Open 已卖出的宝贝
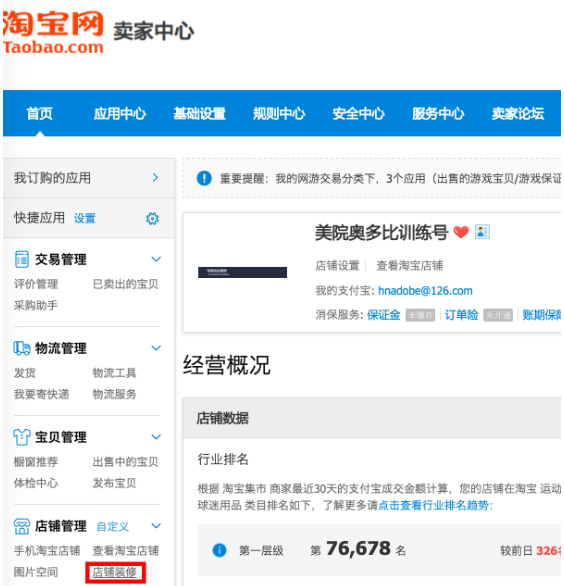Viewport: 564px width, 586px height. click(x=125, y=284)
